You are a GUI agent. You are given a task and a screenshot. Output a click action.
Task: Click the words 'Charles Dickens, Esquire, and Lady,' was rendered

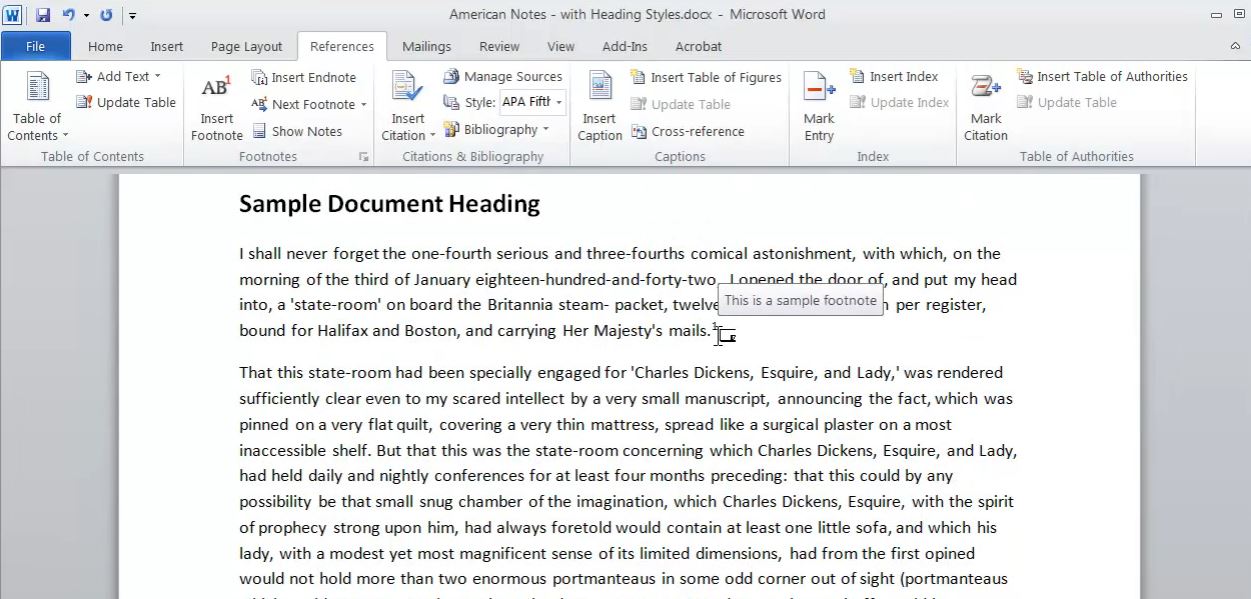point(818,373)
